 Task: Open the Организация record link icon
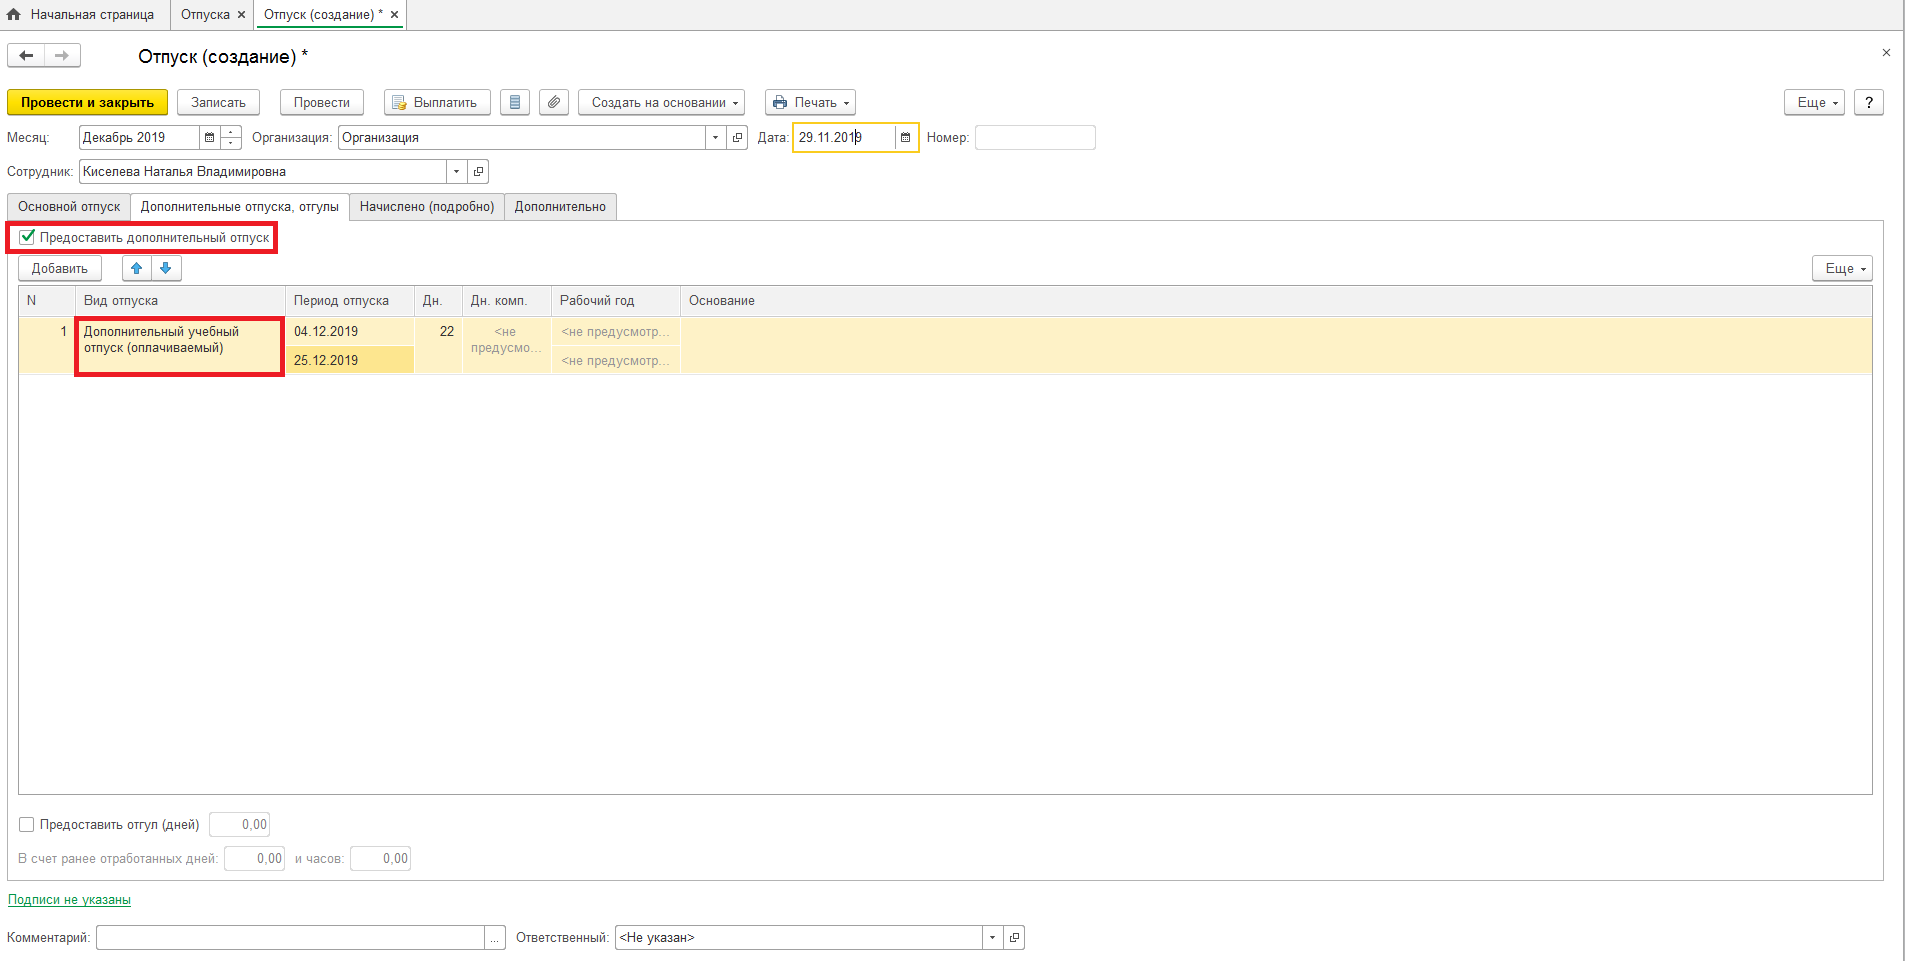point(738,138)
